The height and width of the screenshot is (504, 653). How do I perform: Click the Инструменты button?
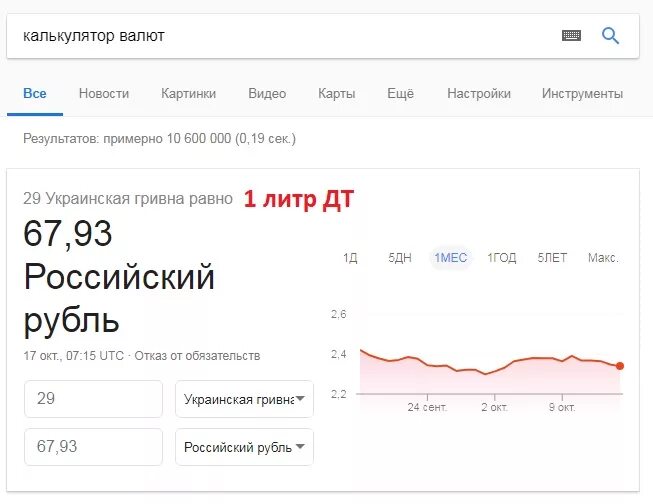point(582,93)
